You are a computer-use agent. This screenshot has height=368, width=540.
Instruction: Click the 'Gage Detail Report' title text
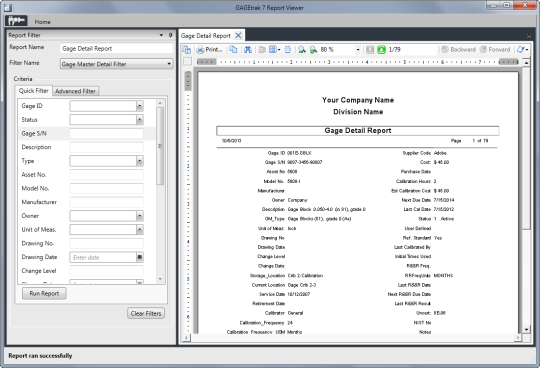point(358,130)
